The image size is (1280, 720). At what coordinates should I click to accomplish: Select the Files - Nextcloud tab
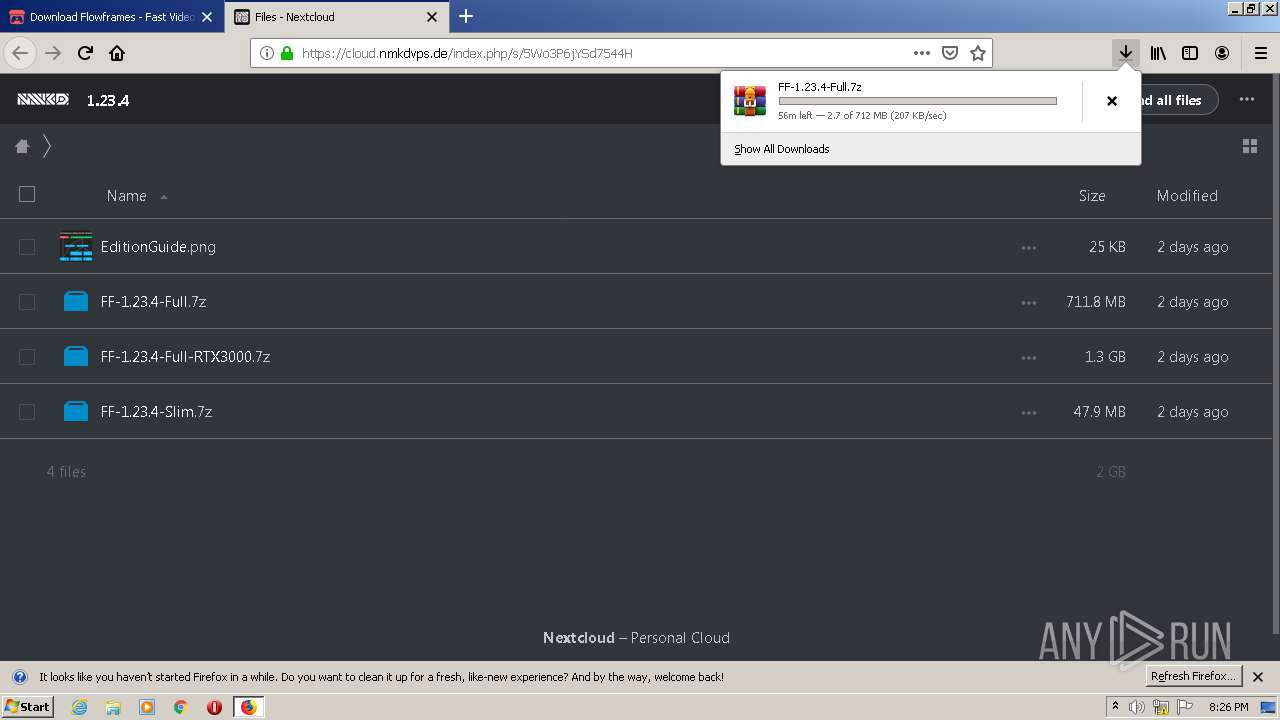(335, 17)
